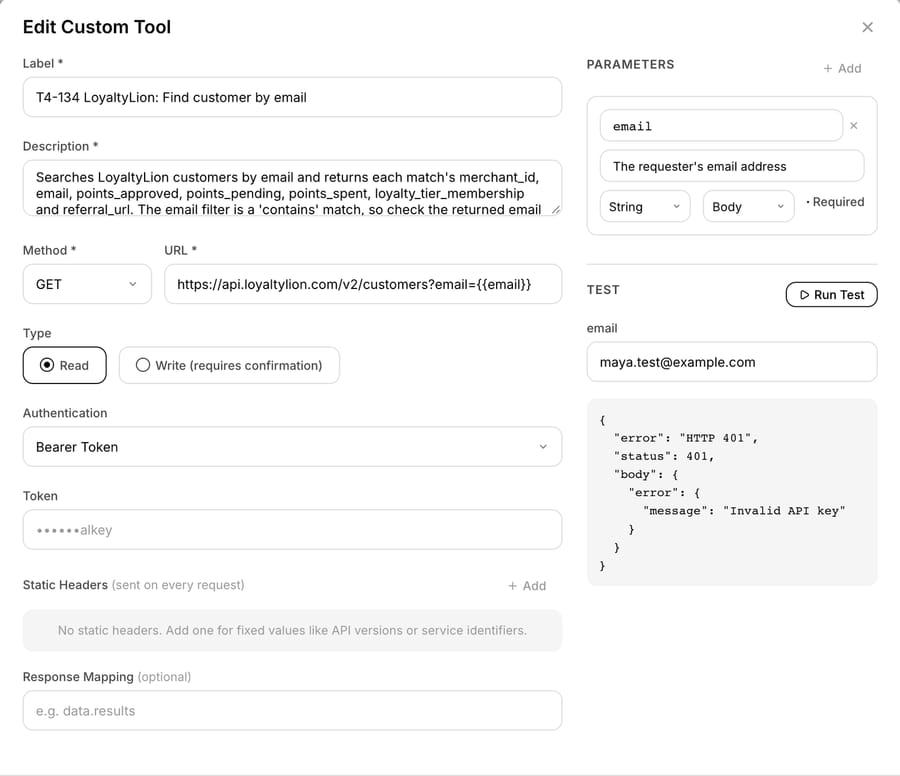The image size is (900, 776).
Task: Remove the email parameter
Action: coord(854,126)
